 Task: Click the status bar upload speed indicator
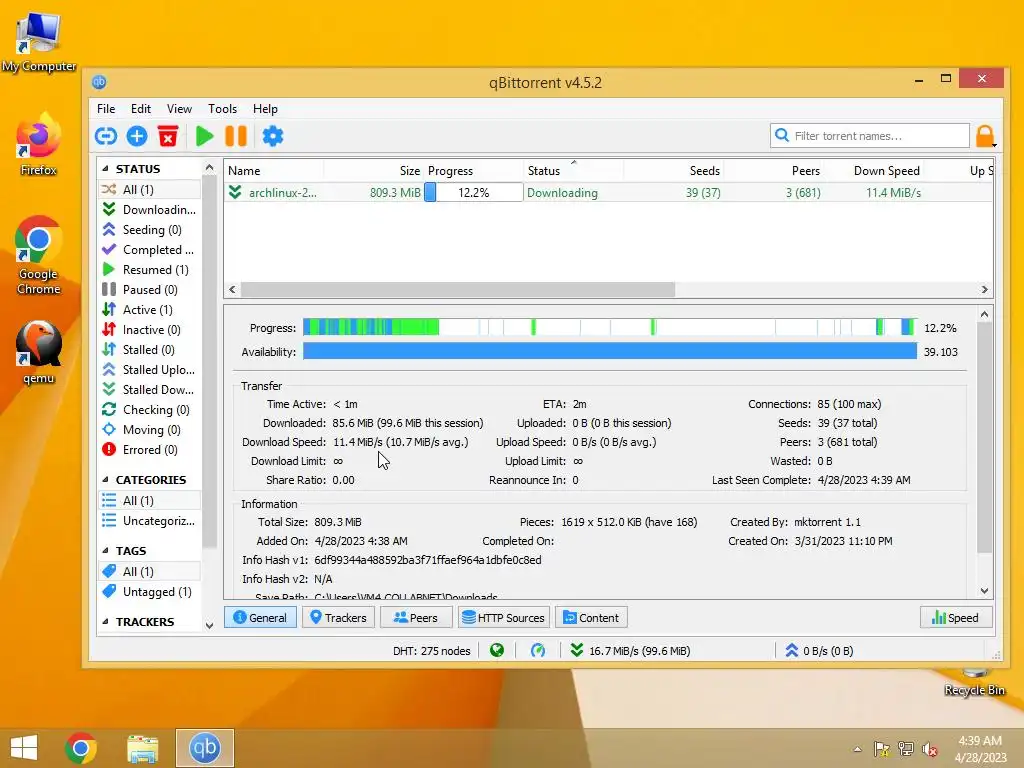[819, 650]
